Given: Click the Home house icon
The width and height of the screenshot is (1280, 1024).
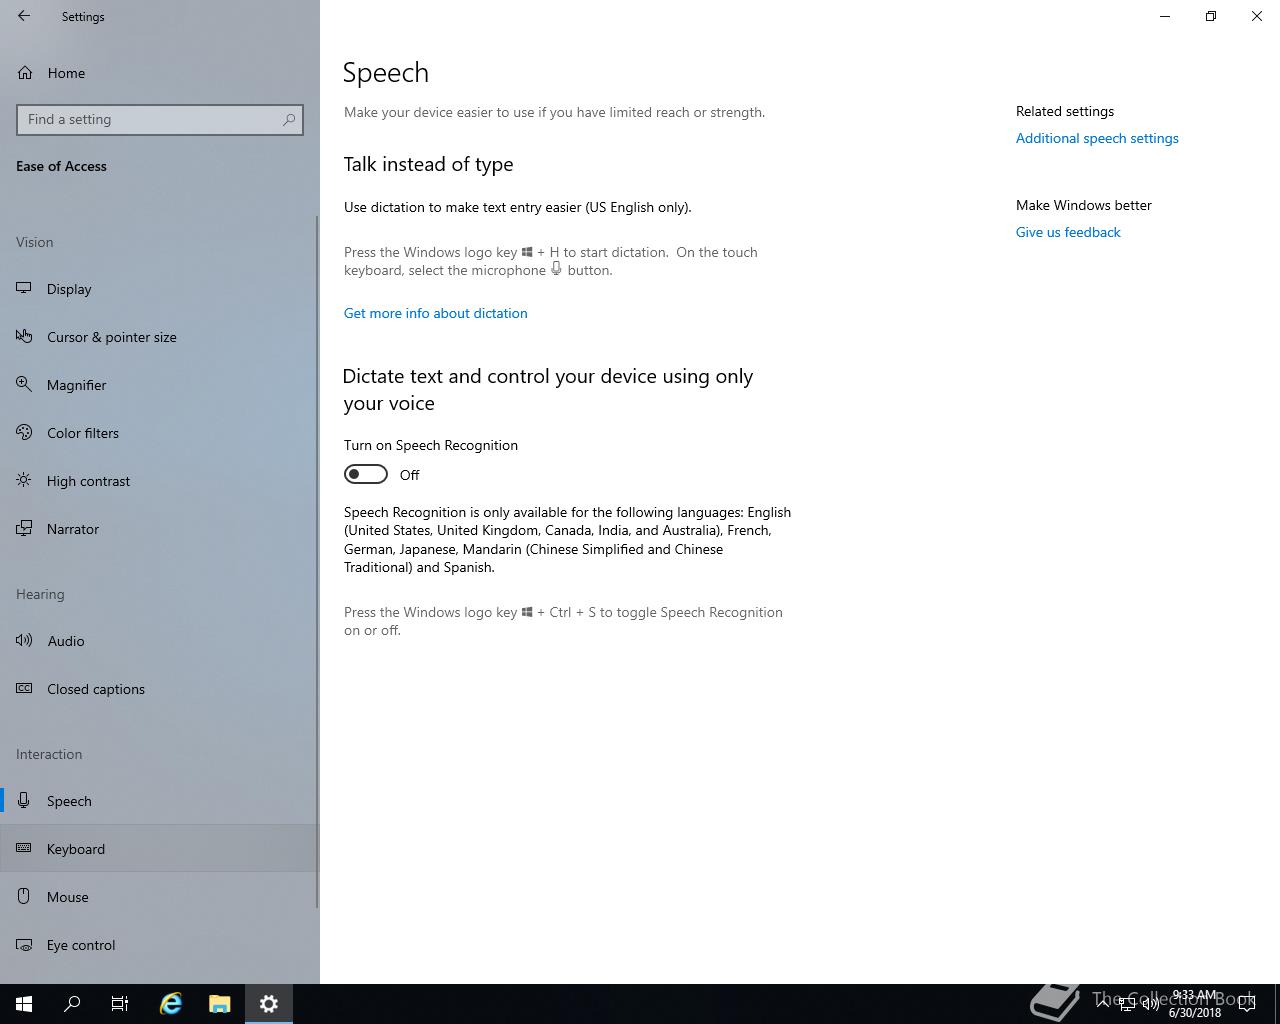Looking at the screenshot, I should [x=24, y=73].
